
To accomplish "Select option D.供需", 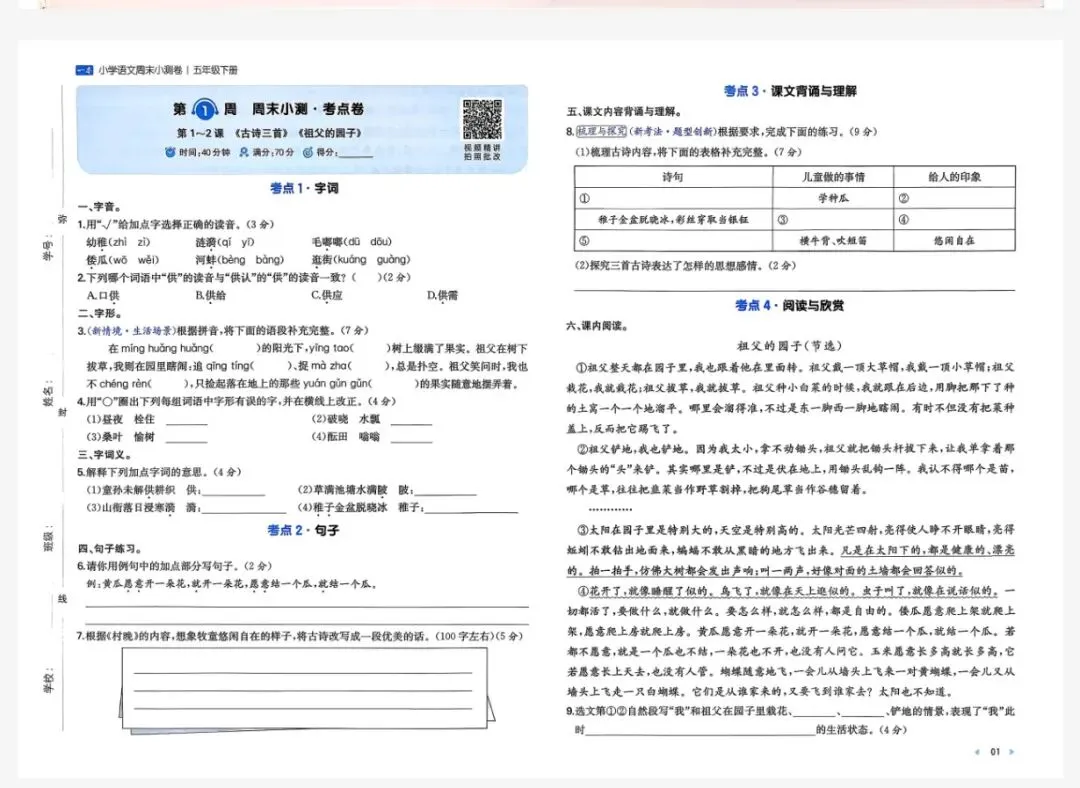I will coord(442,296).
